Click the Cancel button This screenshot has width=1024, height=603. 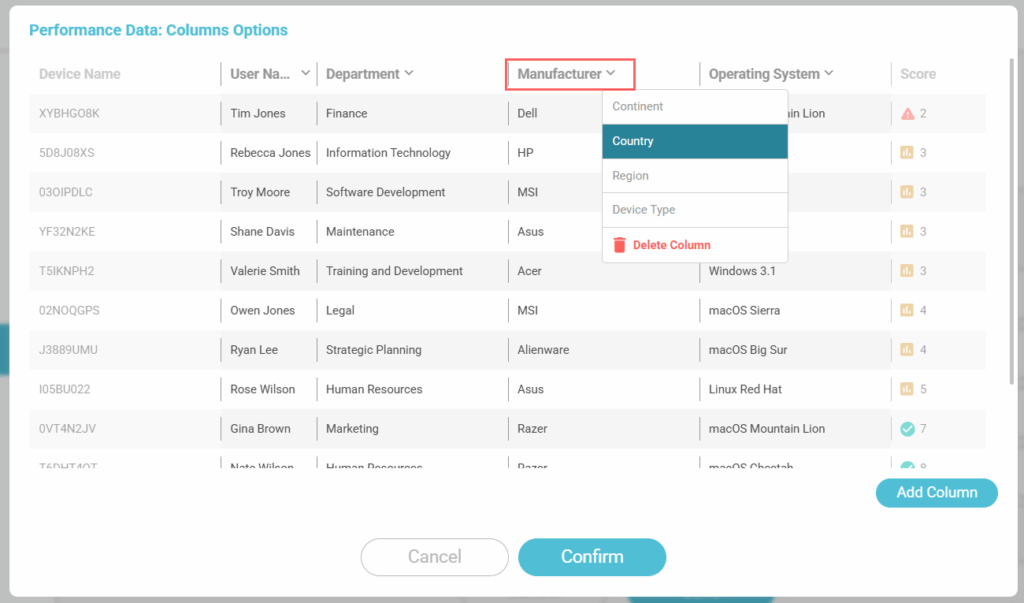[434, 557]
